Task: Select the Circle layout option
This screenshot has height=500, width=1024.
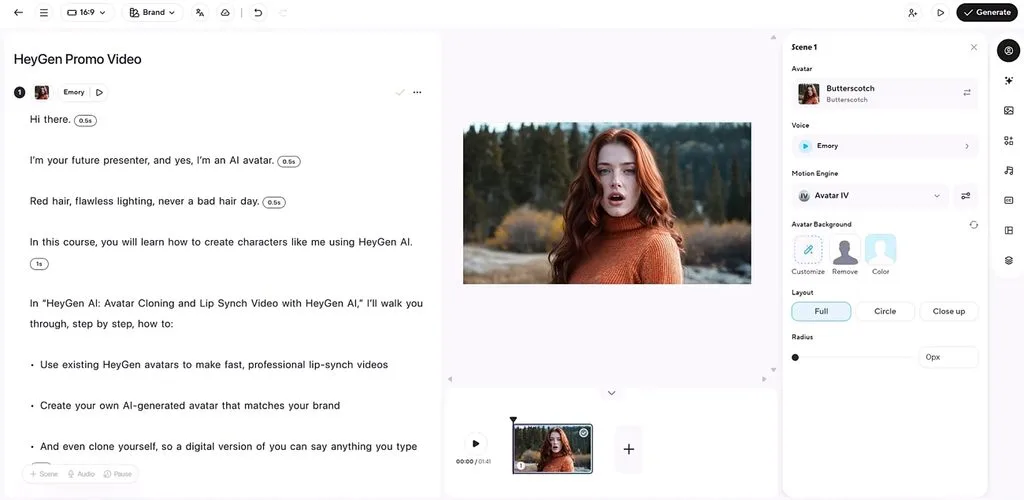Action: [885, 311]
